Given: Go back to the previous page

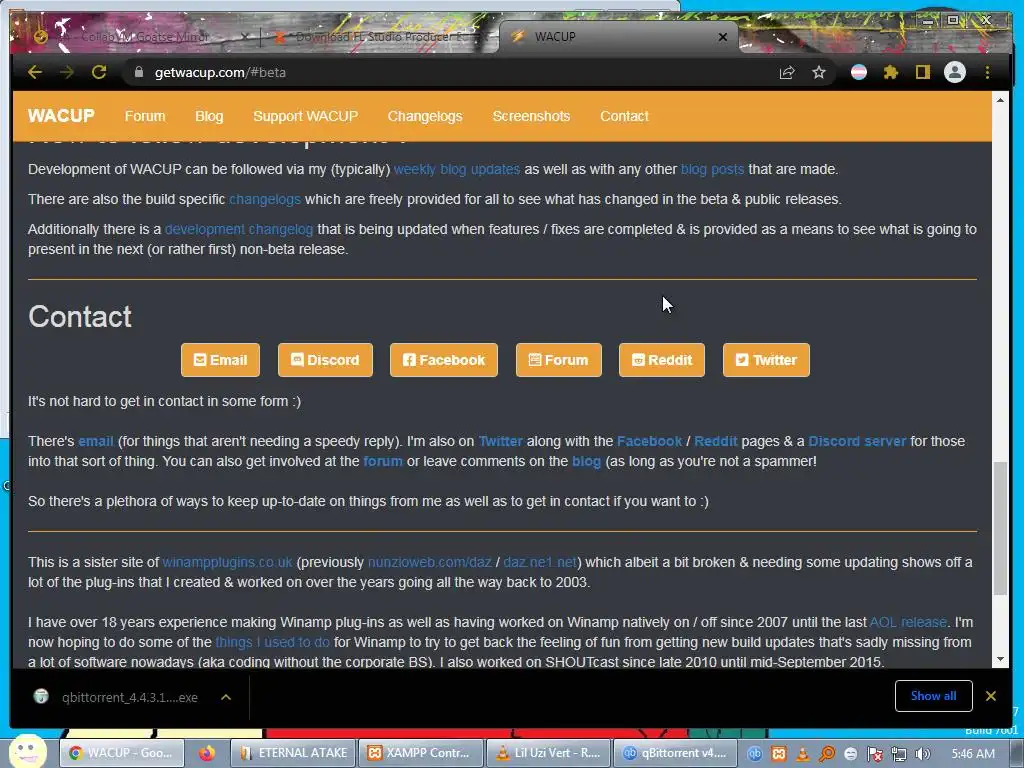Looking at the screenshot, I should click(35, 72).
